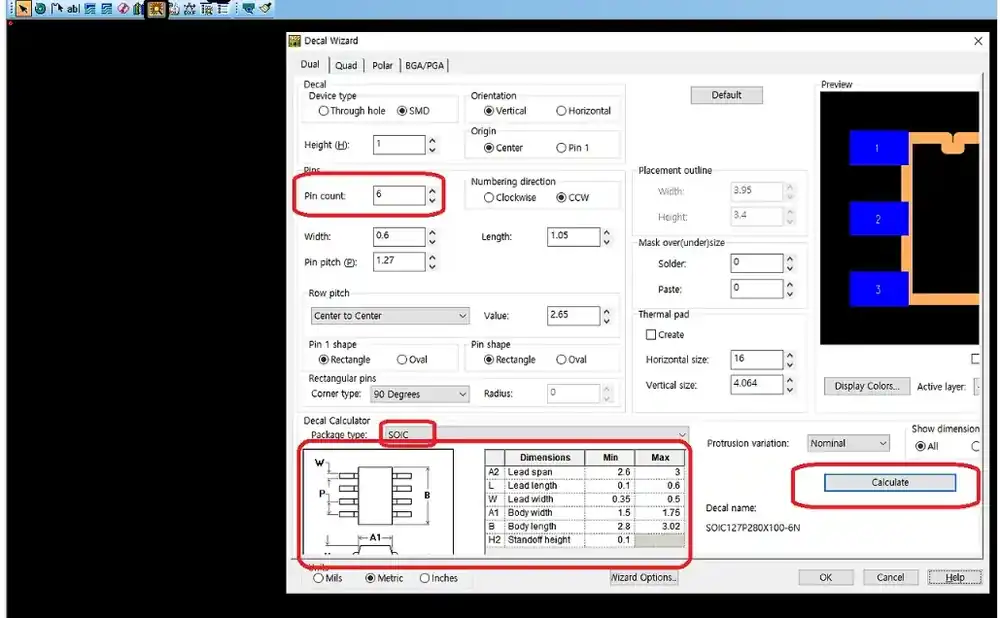
Task: Click the first blue copper shape icon
Action: click(x=90, y=8)
